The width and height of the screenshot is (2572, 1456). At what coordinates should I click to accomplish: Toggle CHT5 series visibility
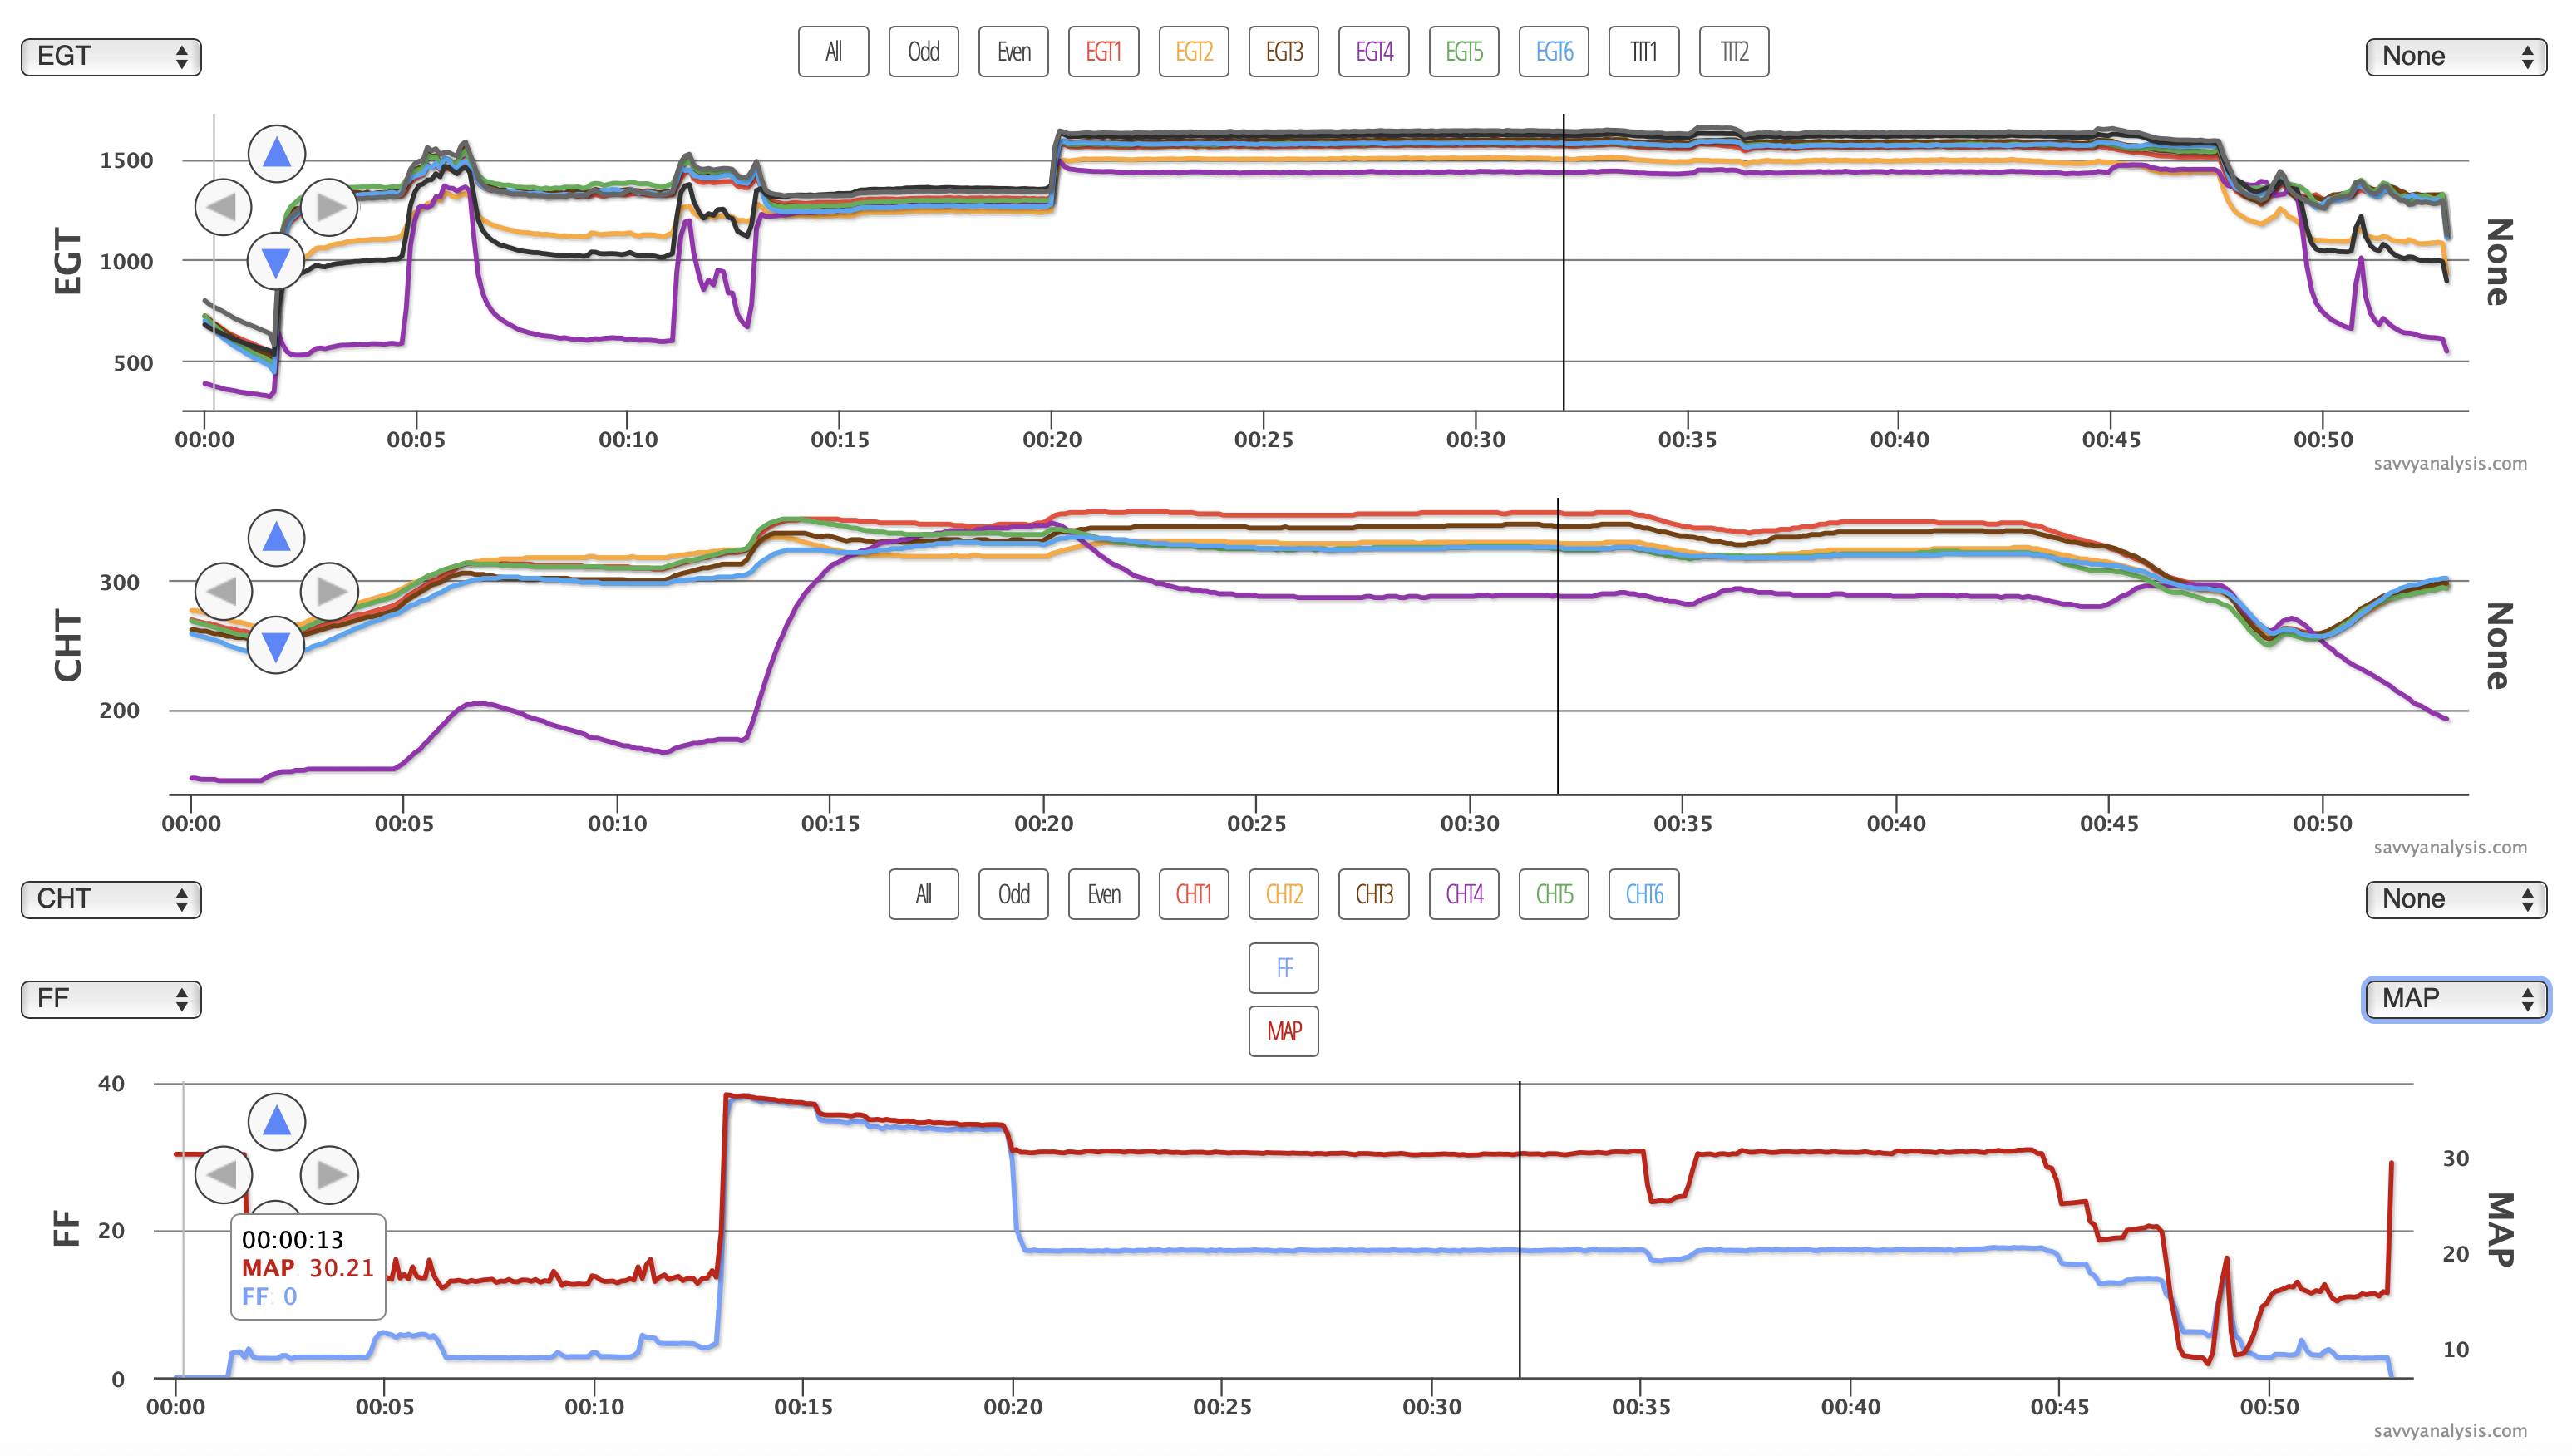(1554, 894)
